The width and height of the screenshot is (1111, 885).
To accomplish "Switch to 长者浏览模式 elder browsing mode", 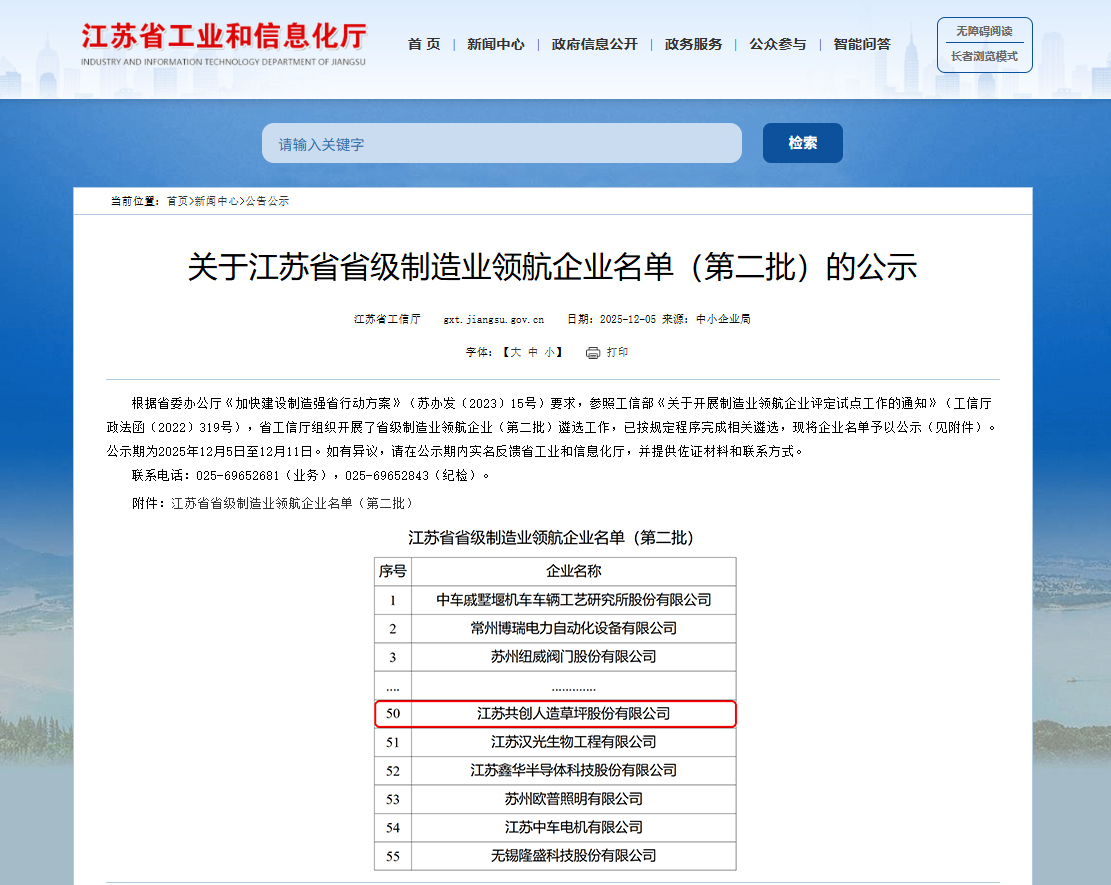I will [984, 56].
